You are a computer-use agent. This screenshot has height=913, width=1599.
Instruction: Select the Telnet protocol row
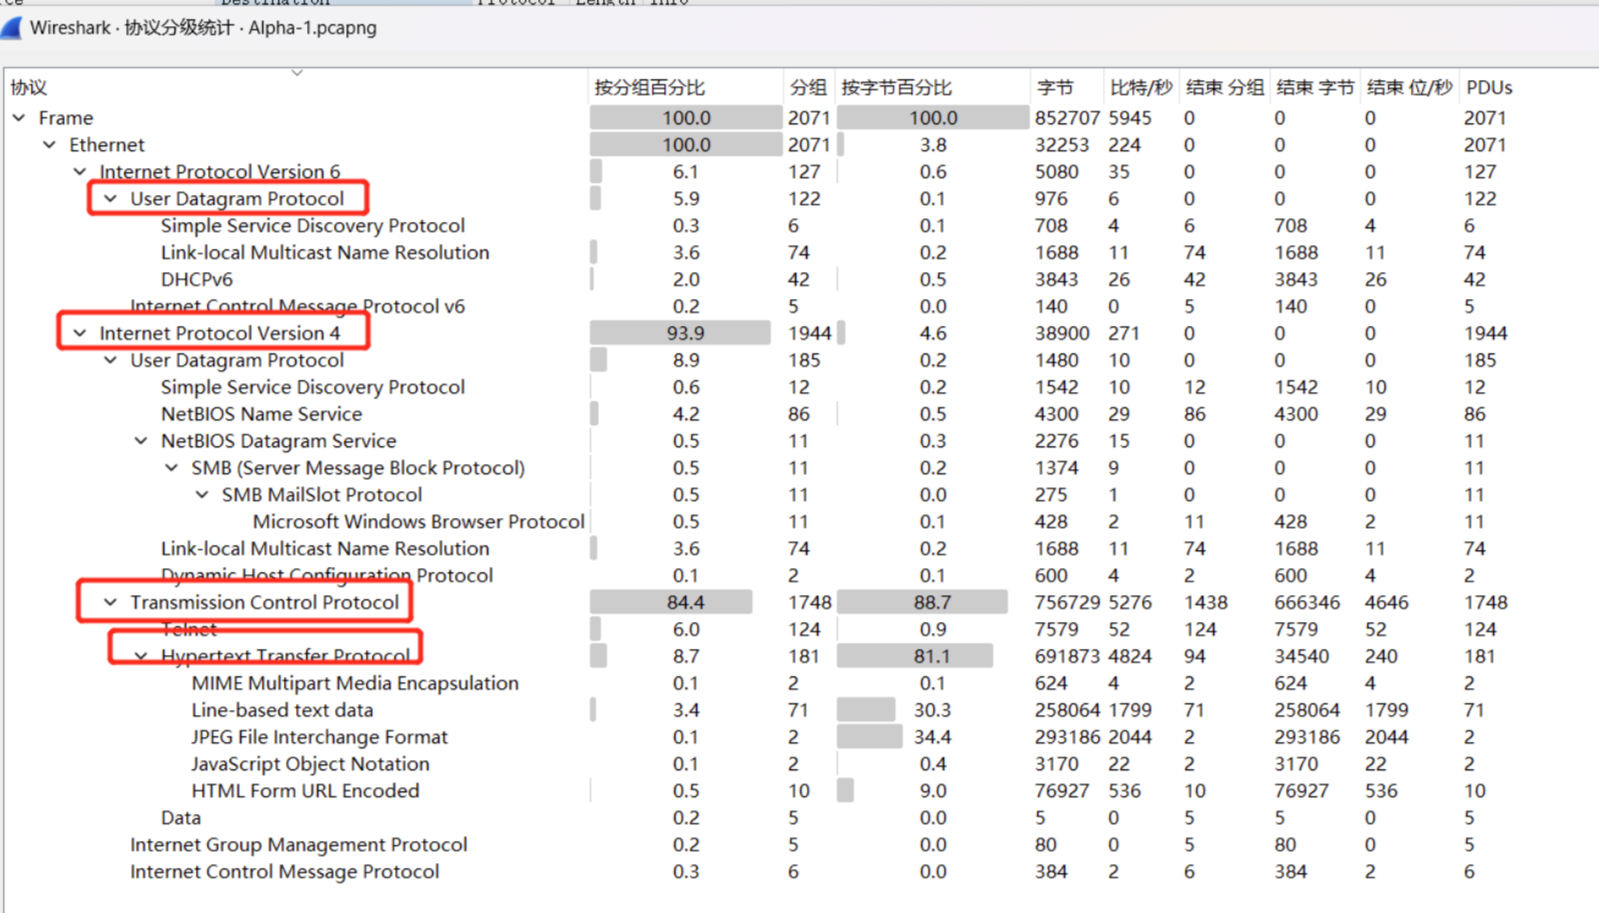[189, 629]
